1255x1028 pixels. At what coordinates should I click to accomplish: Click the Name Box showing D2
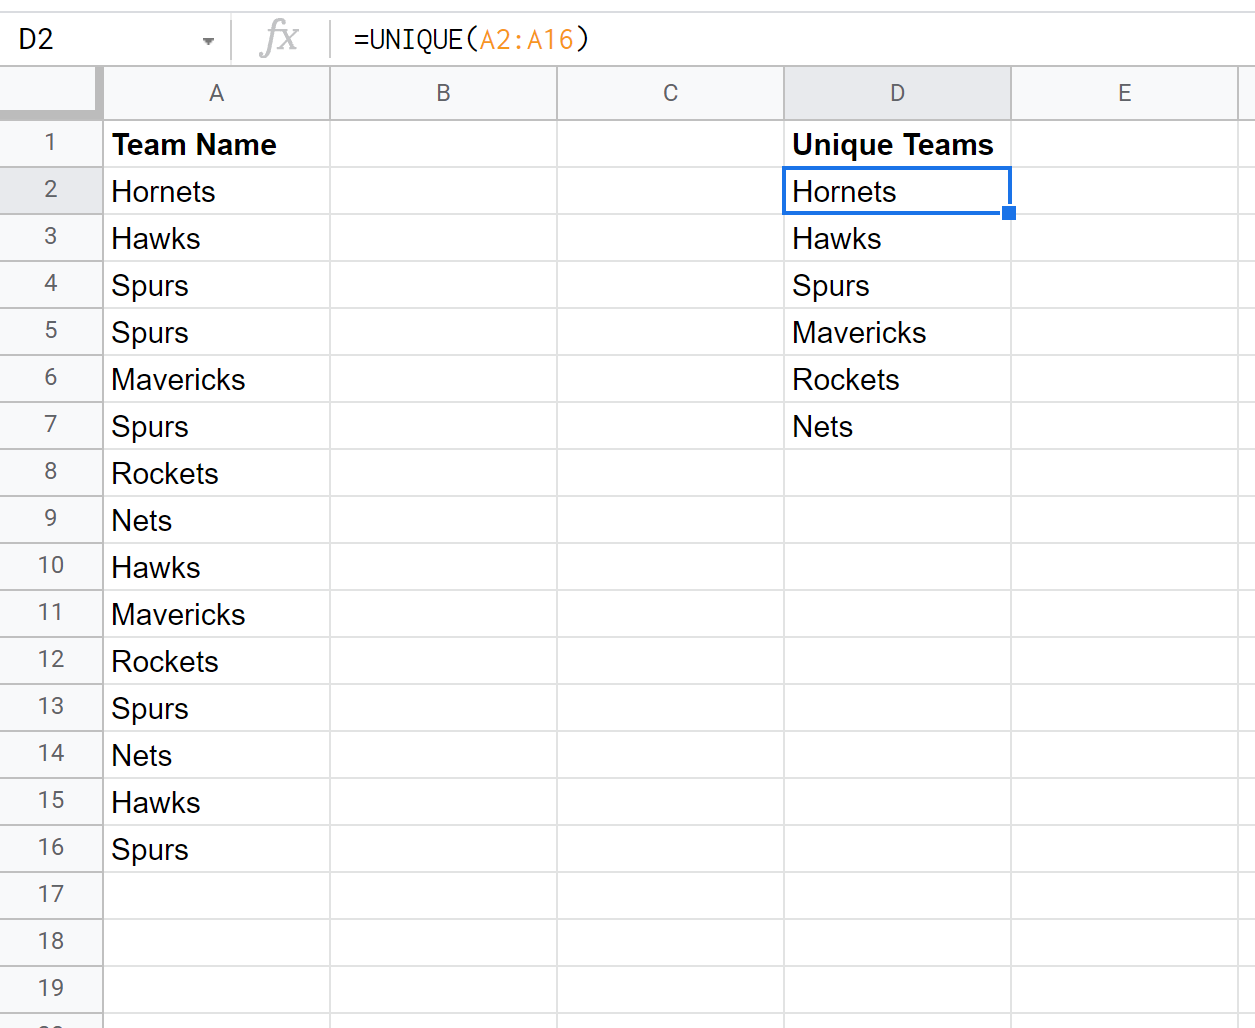(100, 40)
